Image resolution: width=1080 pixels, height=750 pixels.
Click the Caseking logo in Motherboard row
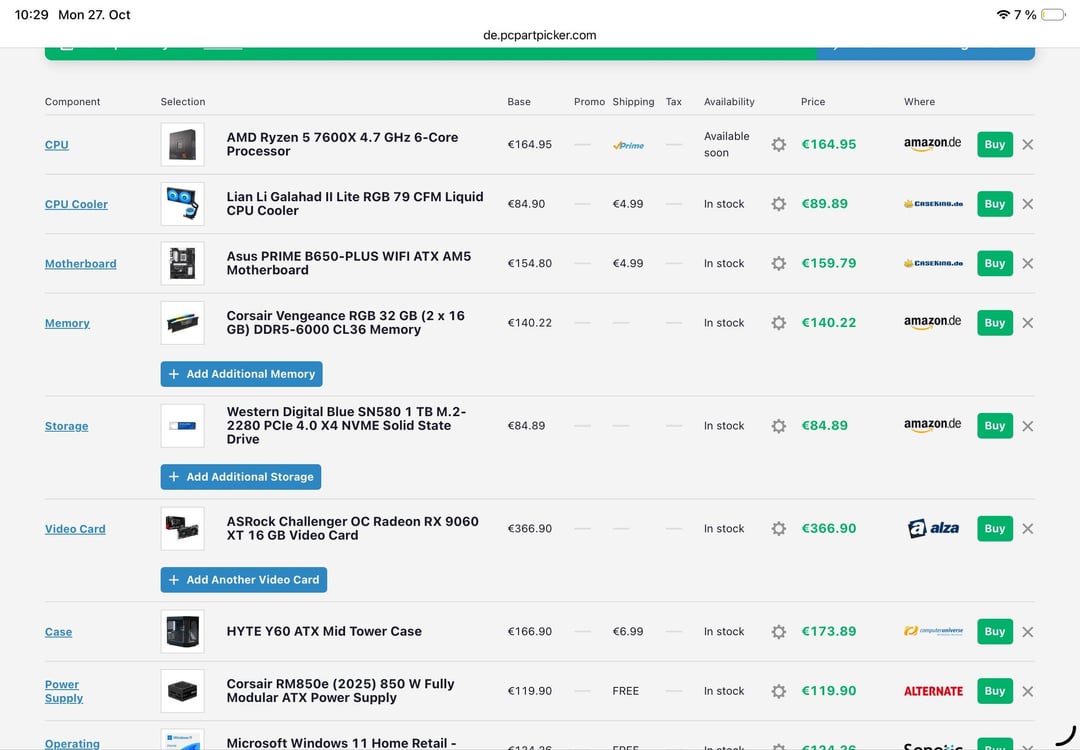point(932,263)
